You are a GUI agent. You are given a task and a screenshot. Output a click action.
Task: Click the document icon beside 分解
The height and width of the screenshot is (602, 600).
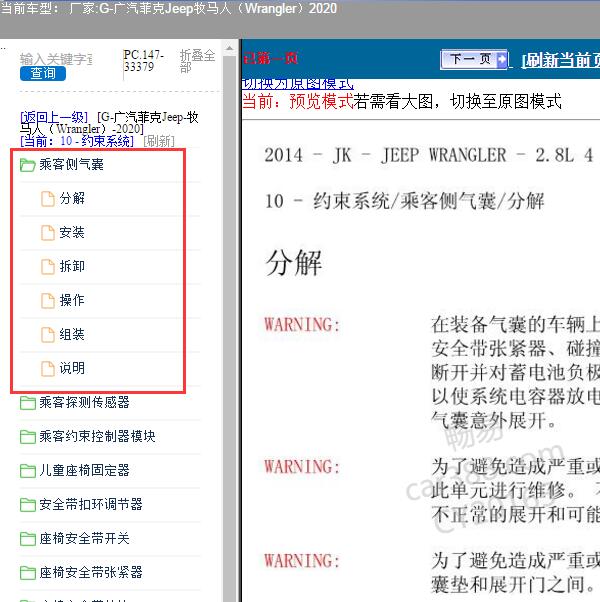click(x=48, y=199)
